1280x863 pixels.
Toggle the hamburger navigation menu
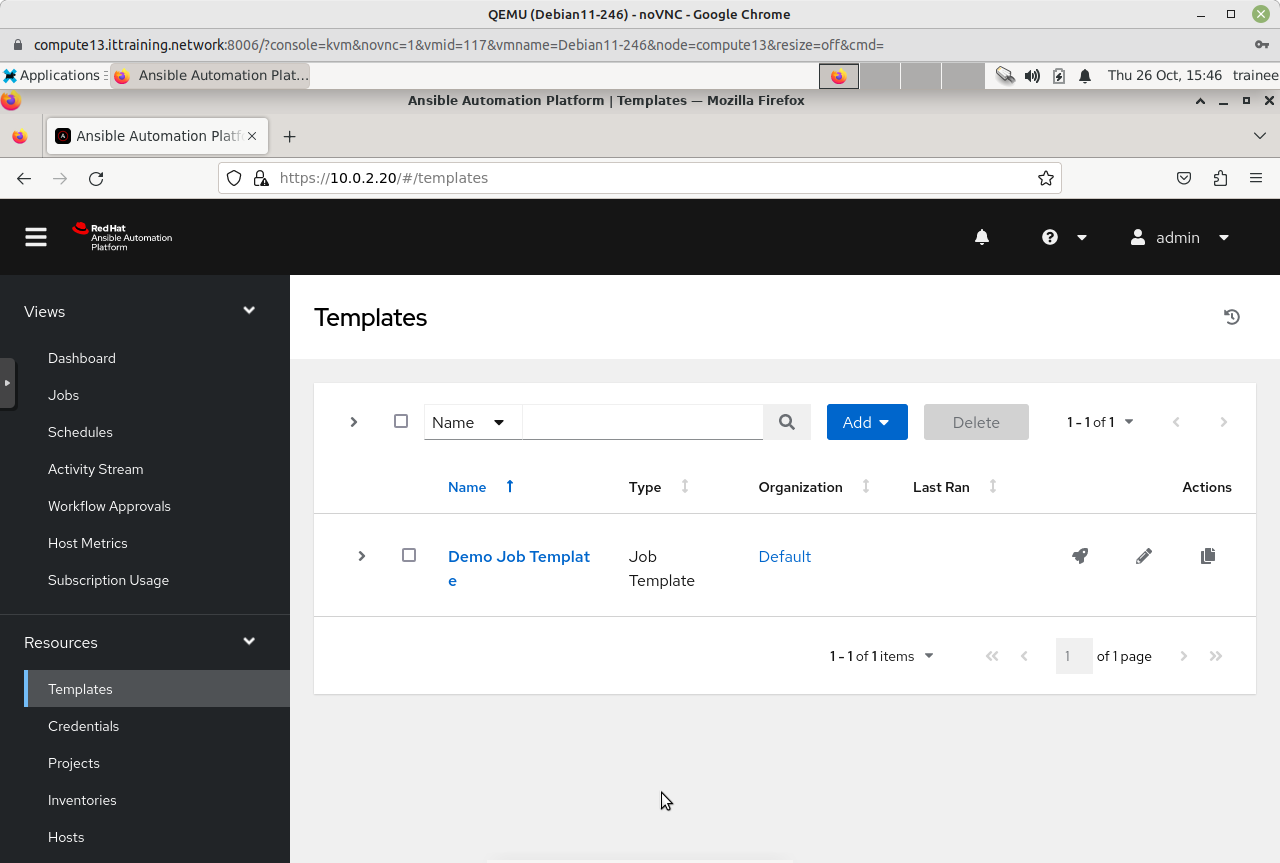coord(36,237)
